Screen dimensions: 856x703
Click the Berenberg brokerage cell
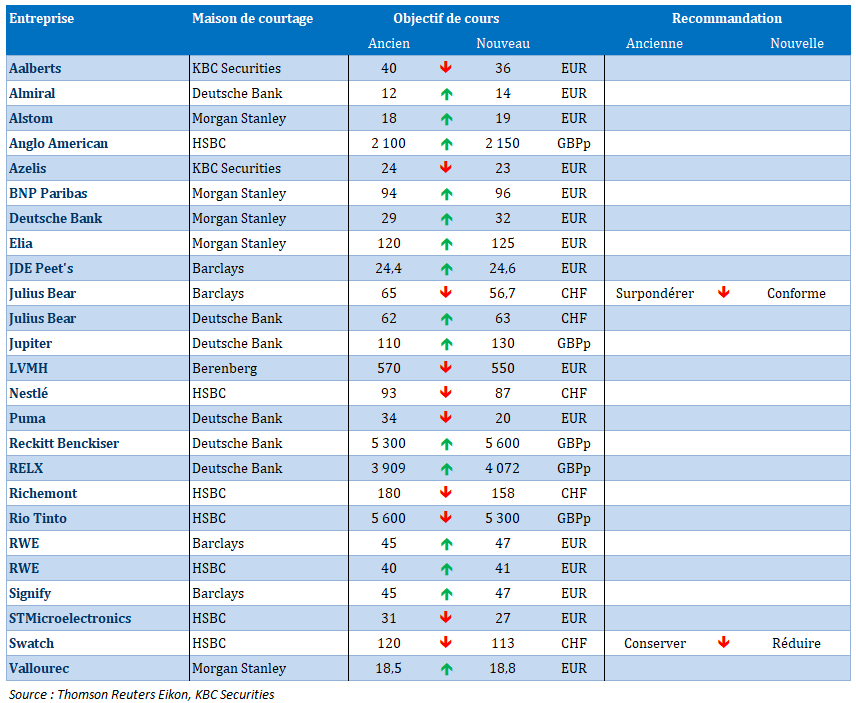pos(224,368)
